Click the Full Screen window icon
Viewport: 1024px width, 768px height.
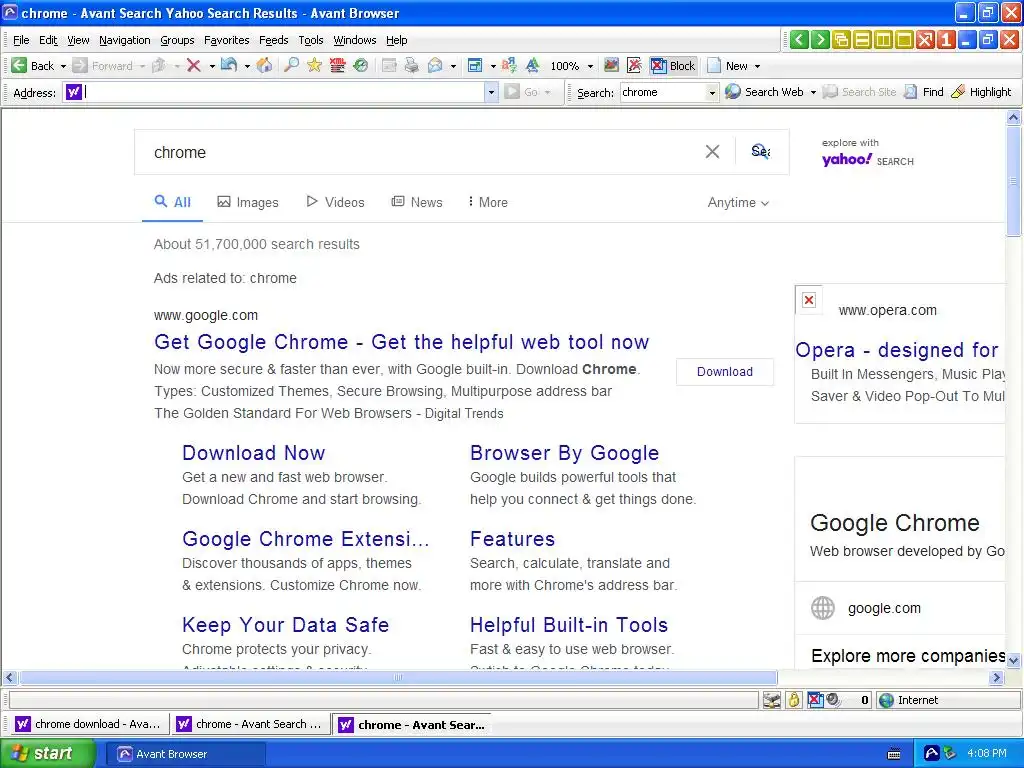[x=475, y=65]
